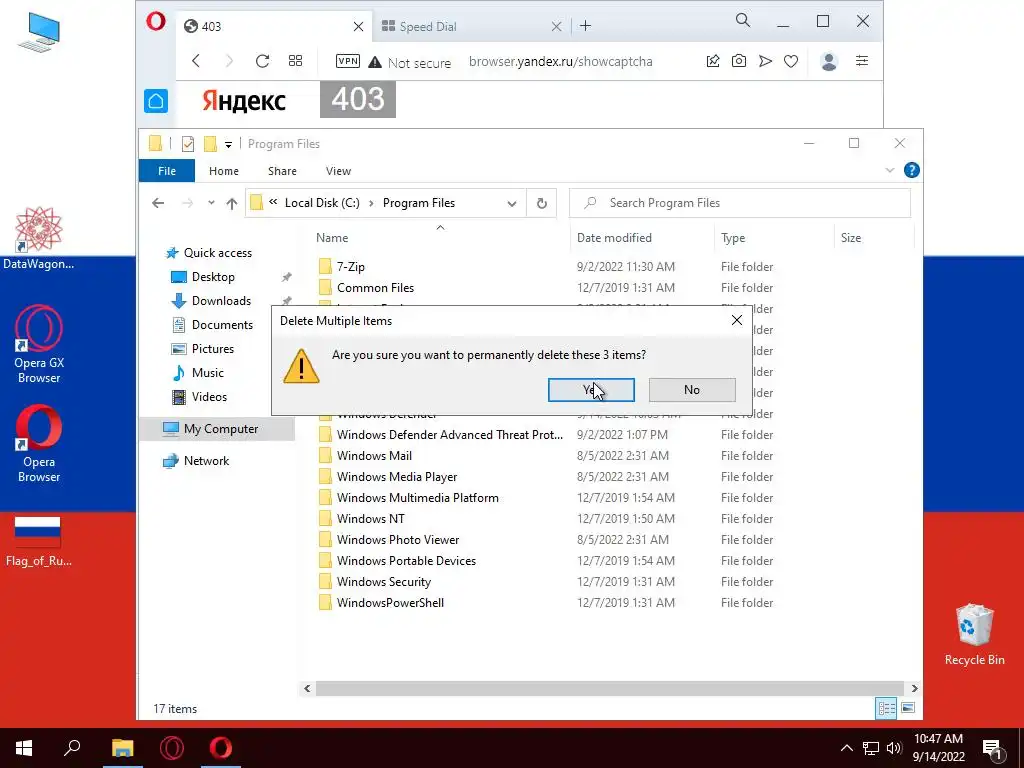Select Quick access in navigation pane
Screen dimensions: 1024x768
(217, 253)
